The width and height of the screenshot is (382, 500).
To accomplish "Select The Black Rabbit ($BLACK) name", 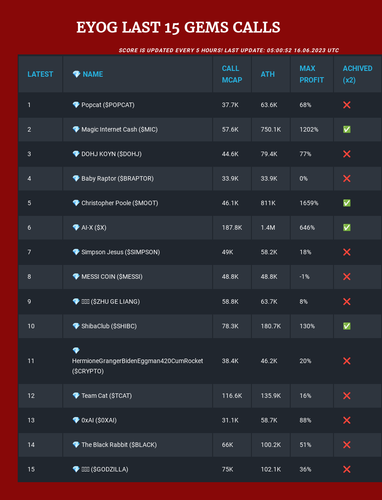I will (x=119, y=445).
